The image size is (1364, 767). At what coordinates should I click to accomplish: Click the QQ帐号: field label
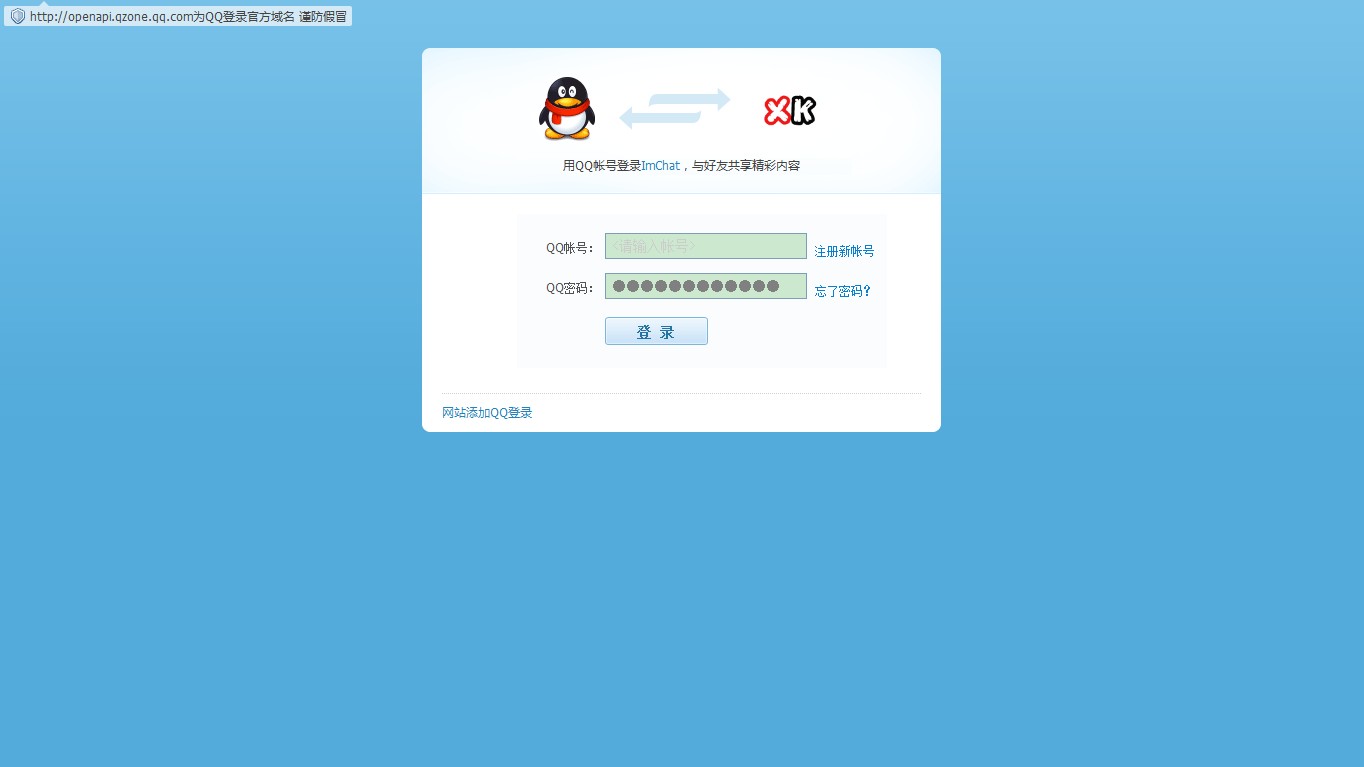pyautogui.click(x=569, y=248)
